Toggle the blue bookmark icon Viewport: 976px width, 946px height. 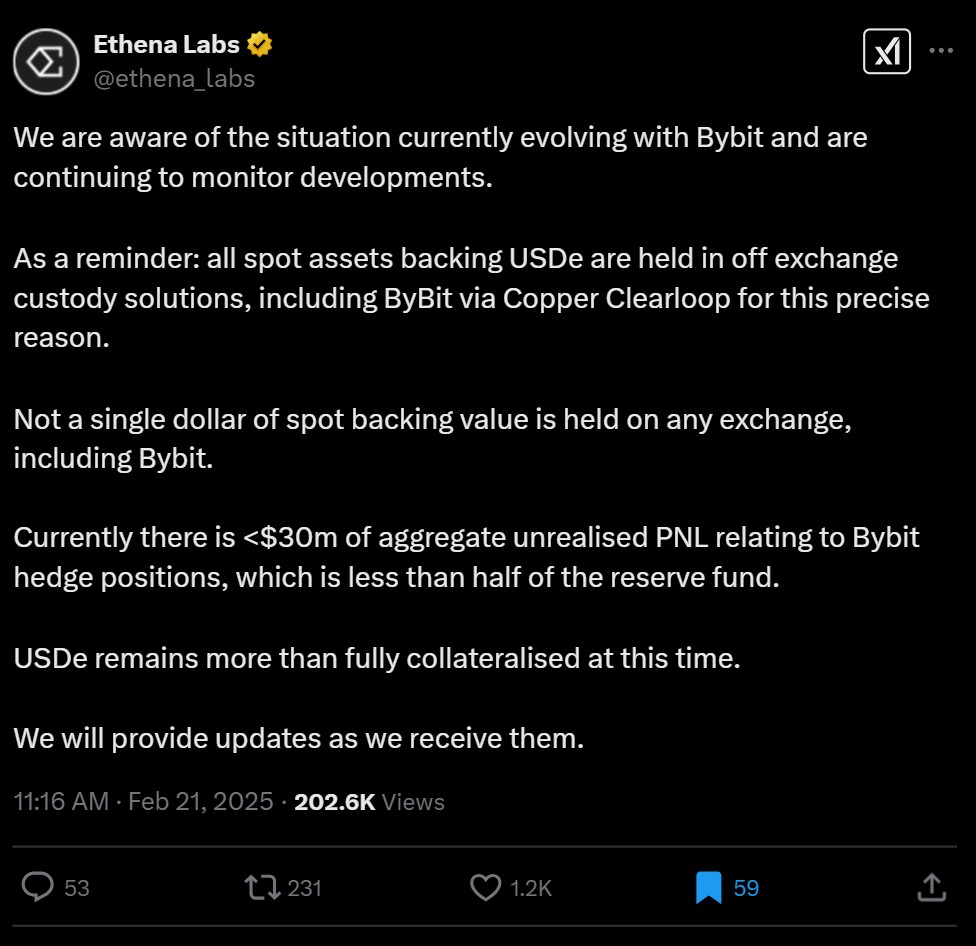pos(708,886)
